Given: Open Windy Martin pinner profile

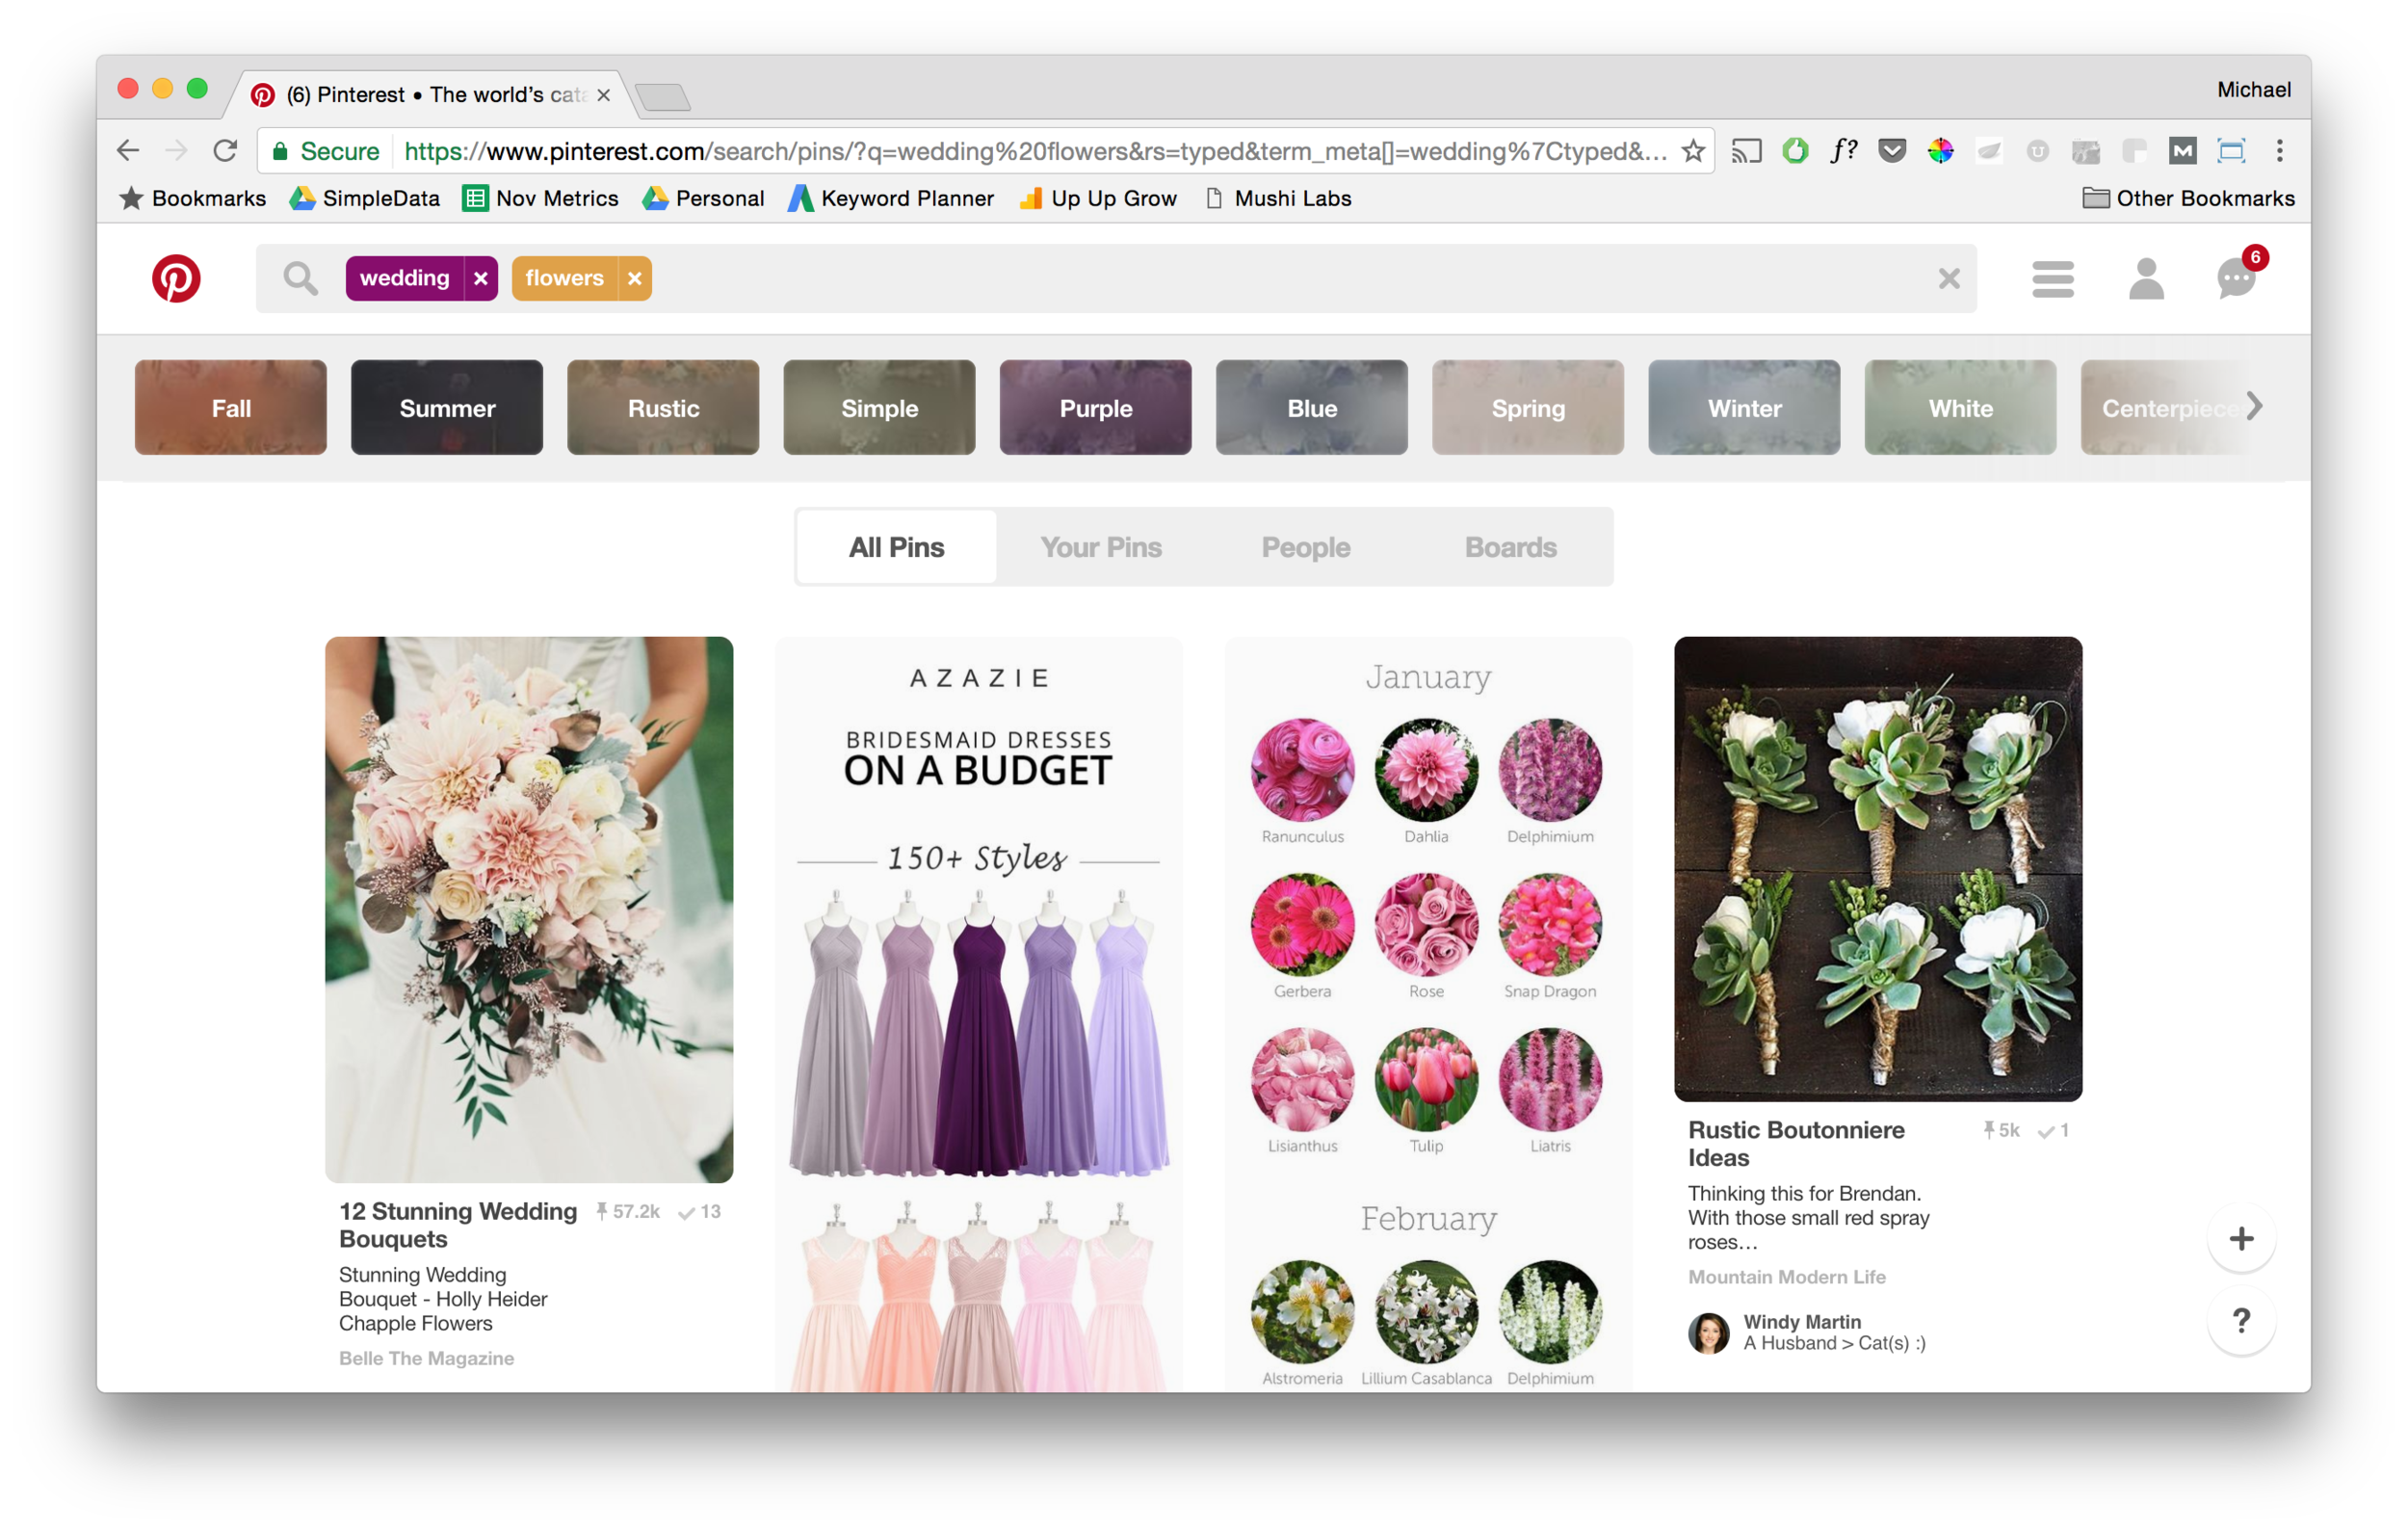Looking at the screenshot, I should tap(1806, 1332).
